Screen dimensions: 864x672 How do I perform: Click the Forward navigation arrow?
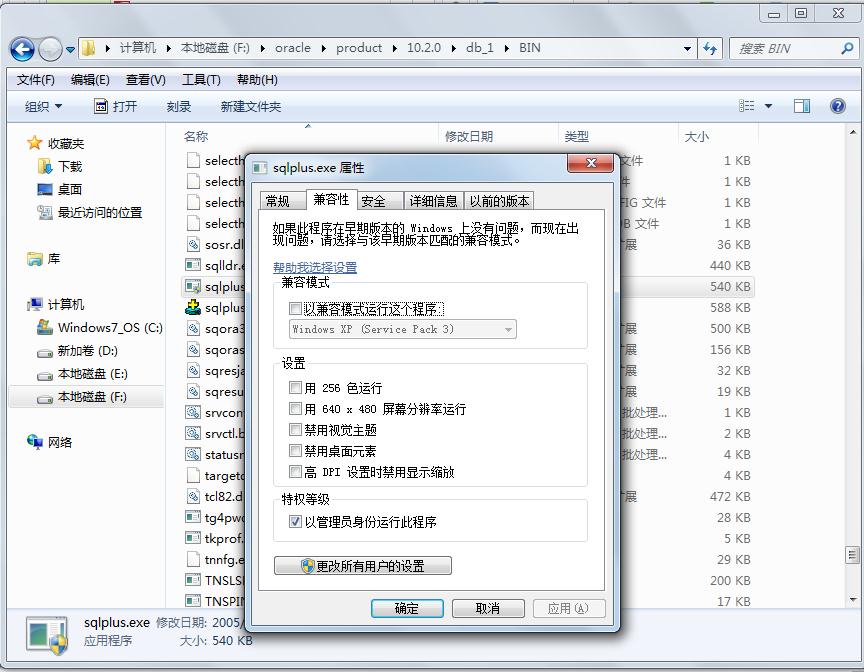point(50,50)
